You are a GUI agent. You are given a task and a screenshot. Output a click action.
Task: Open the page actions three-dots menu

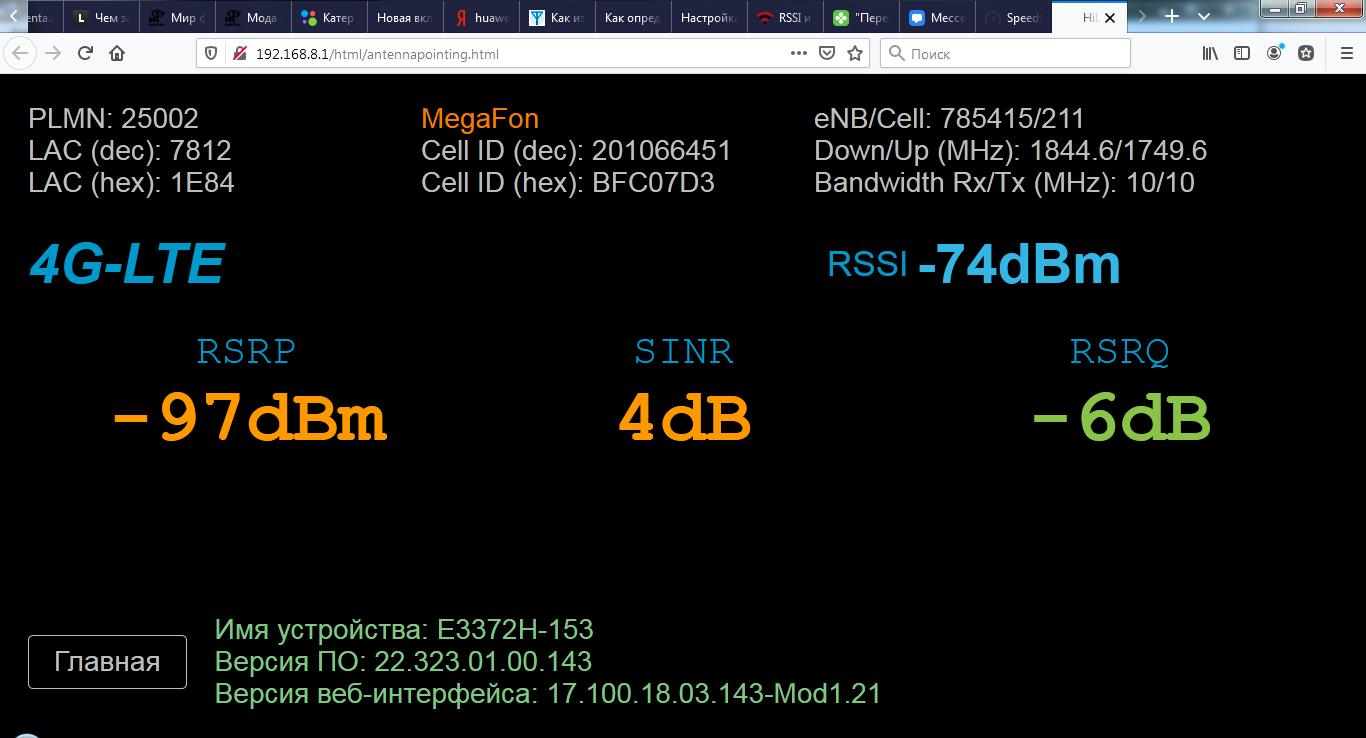(x=798, y=54)
